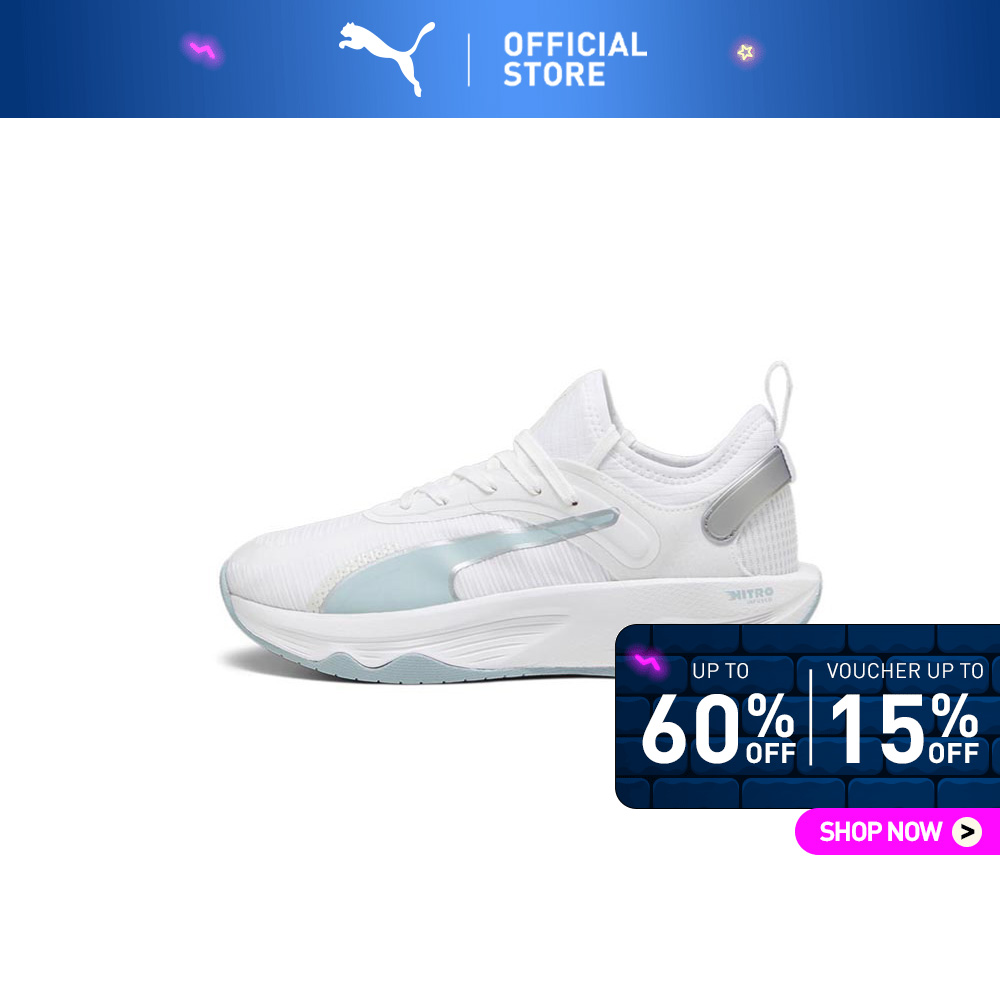Click the vertical divider line in the header
Image resolution: width=1000 pixels, height=1000 pixels.
(x=469, y=60)
